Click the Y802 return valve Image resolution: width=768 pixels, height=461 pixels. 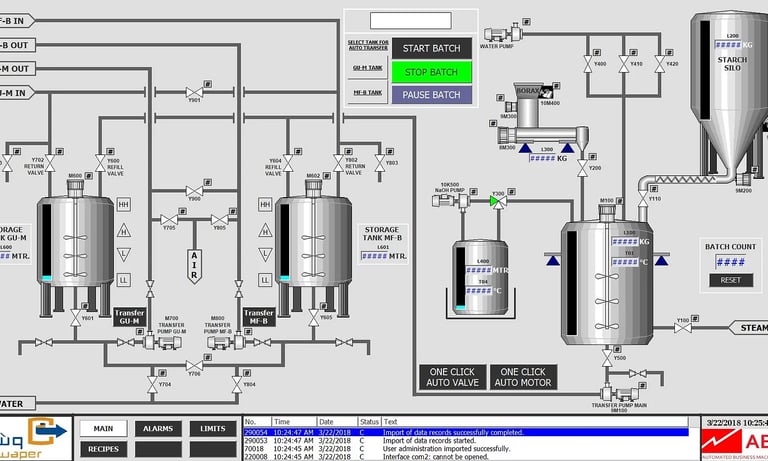338,163
